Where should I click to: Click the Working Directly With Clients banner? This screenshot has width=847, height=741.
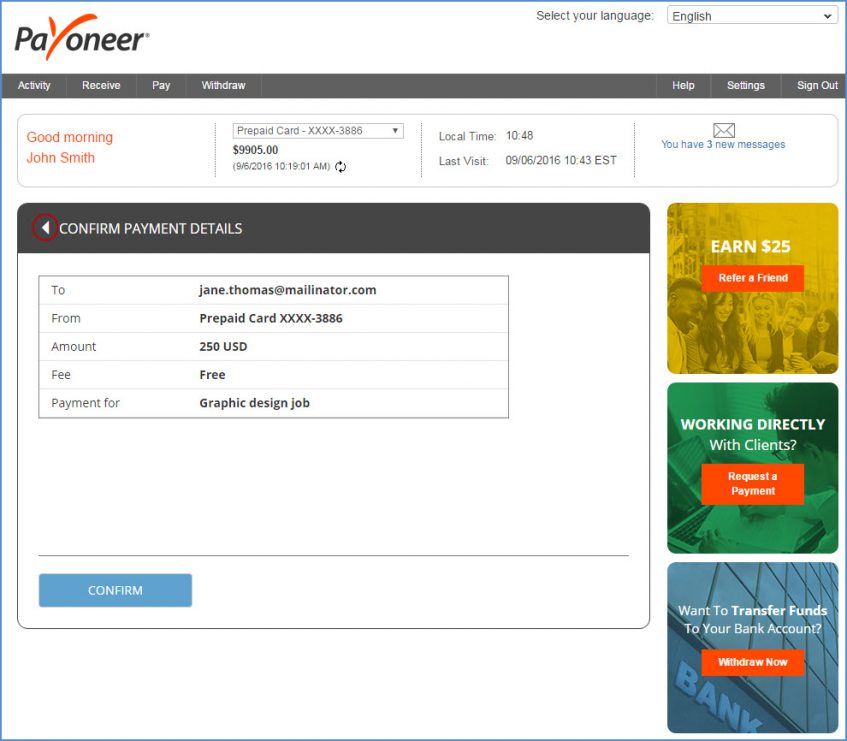(x=752, y=468)
